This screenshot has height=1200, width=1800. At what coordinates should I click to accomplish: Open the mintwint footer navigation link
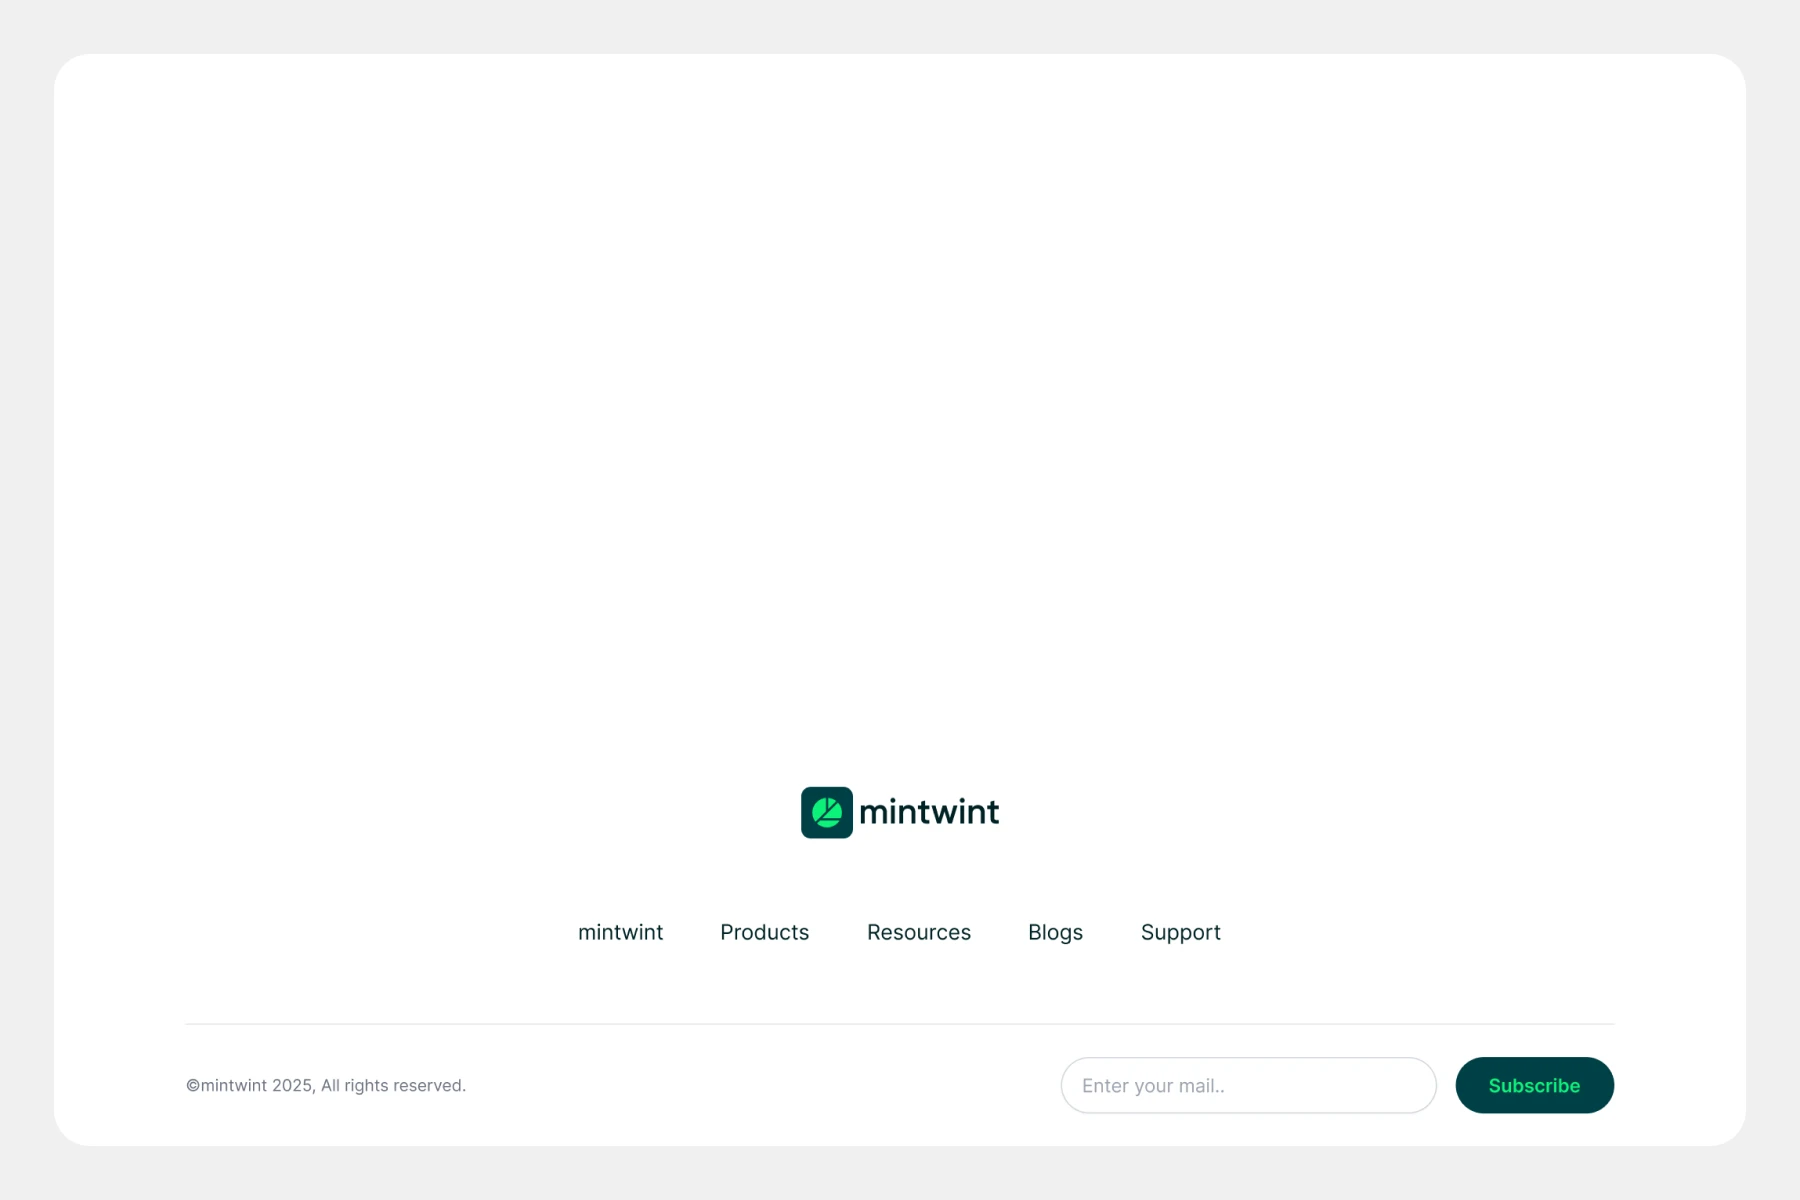click(x=620, y=932)
